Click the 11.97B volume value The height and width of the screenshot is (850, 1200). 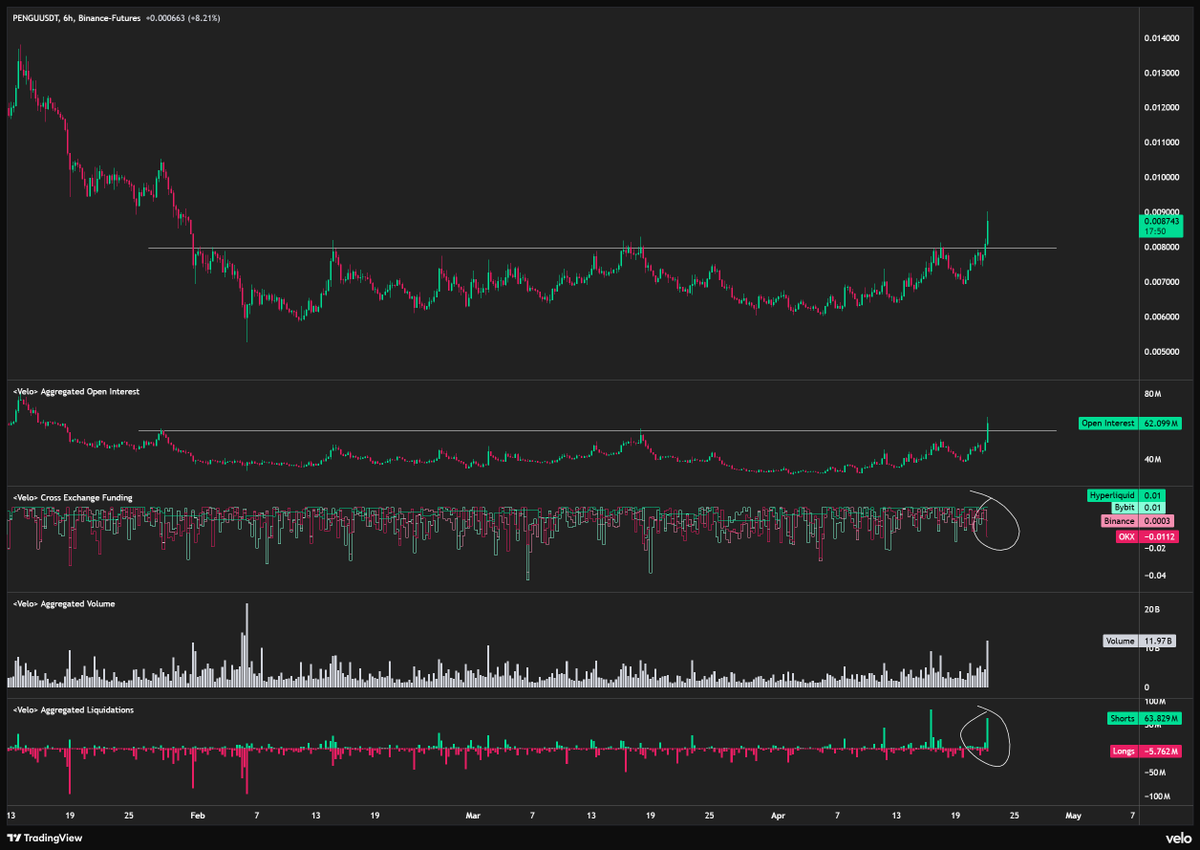click(x=1157, y=641)
